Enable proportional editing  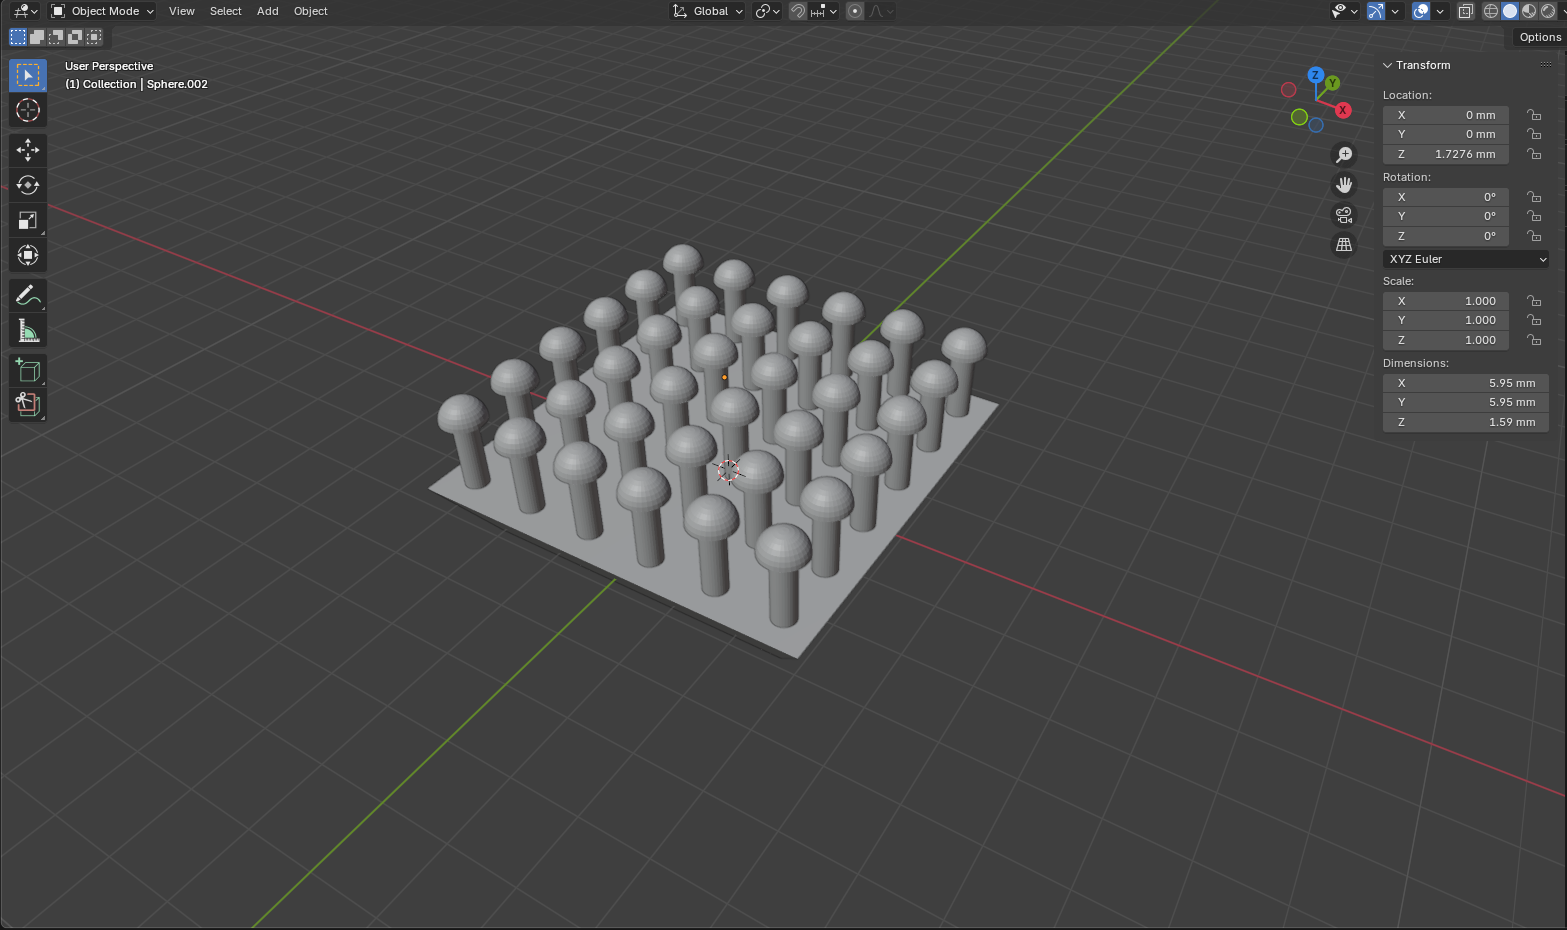[x=855, y=11]
